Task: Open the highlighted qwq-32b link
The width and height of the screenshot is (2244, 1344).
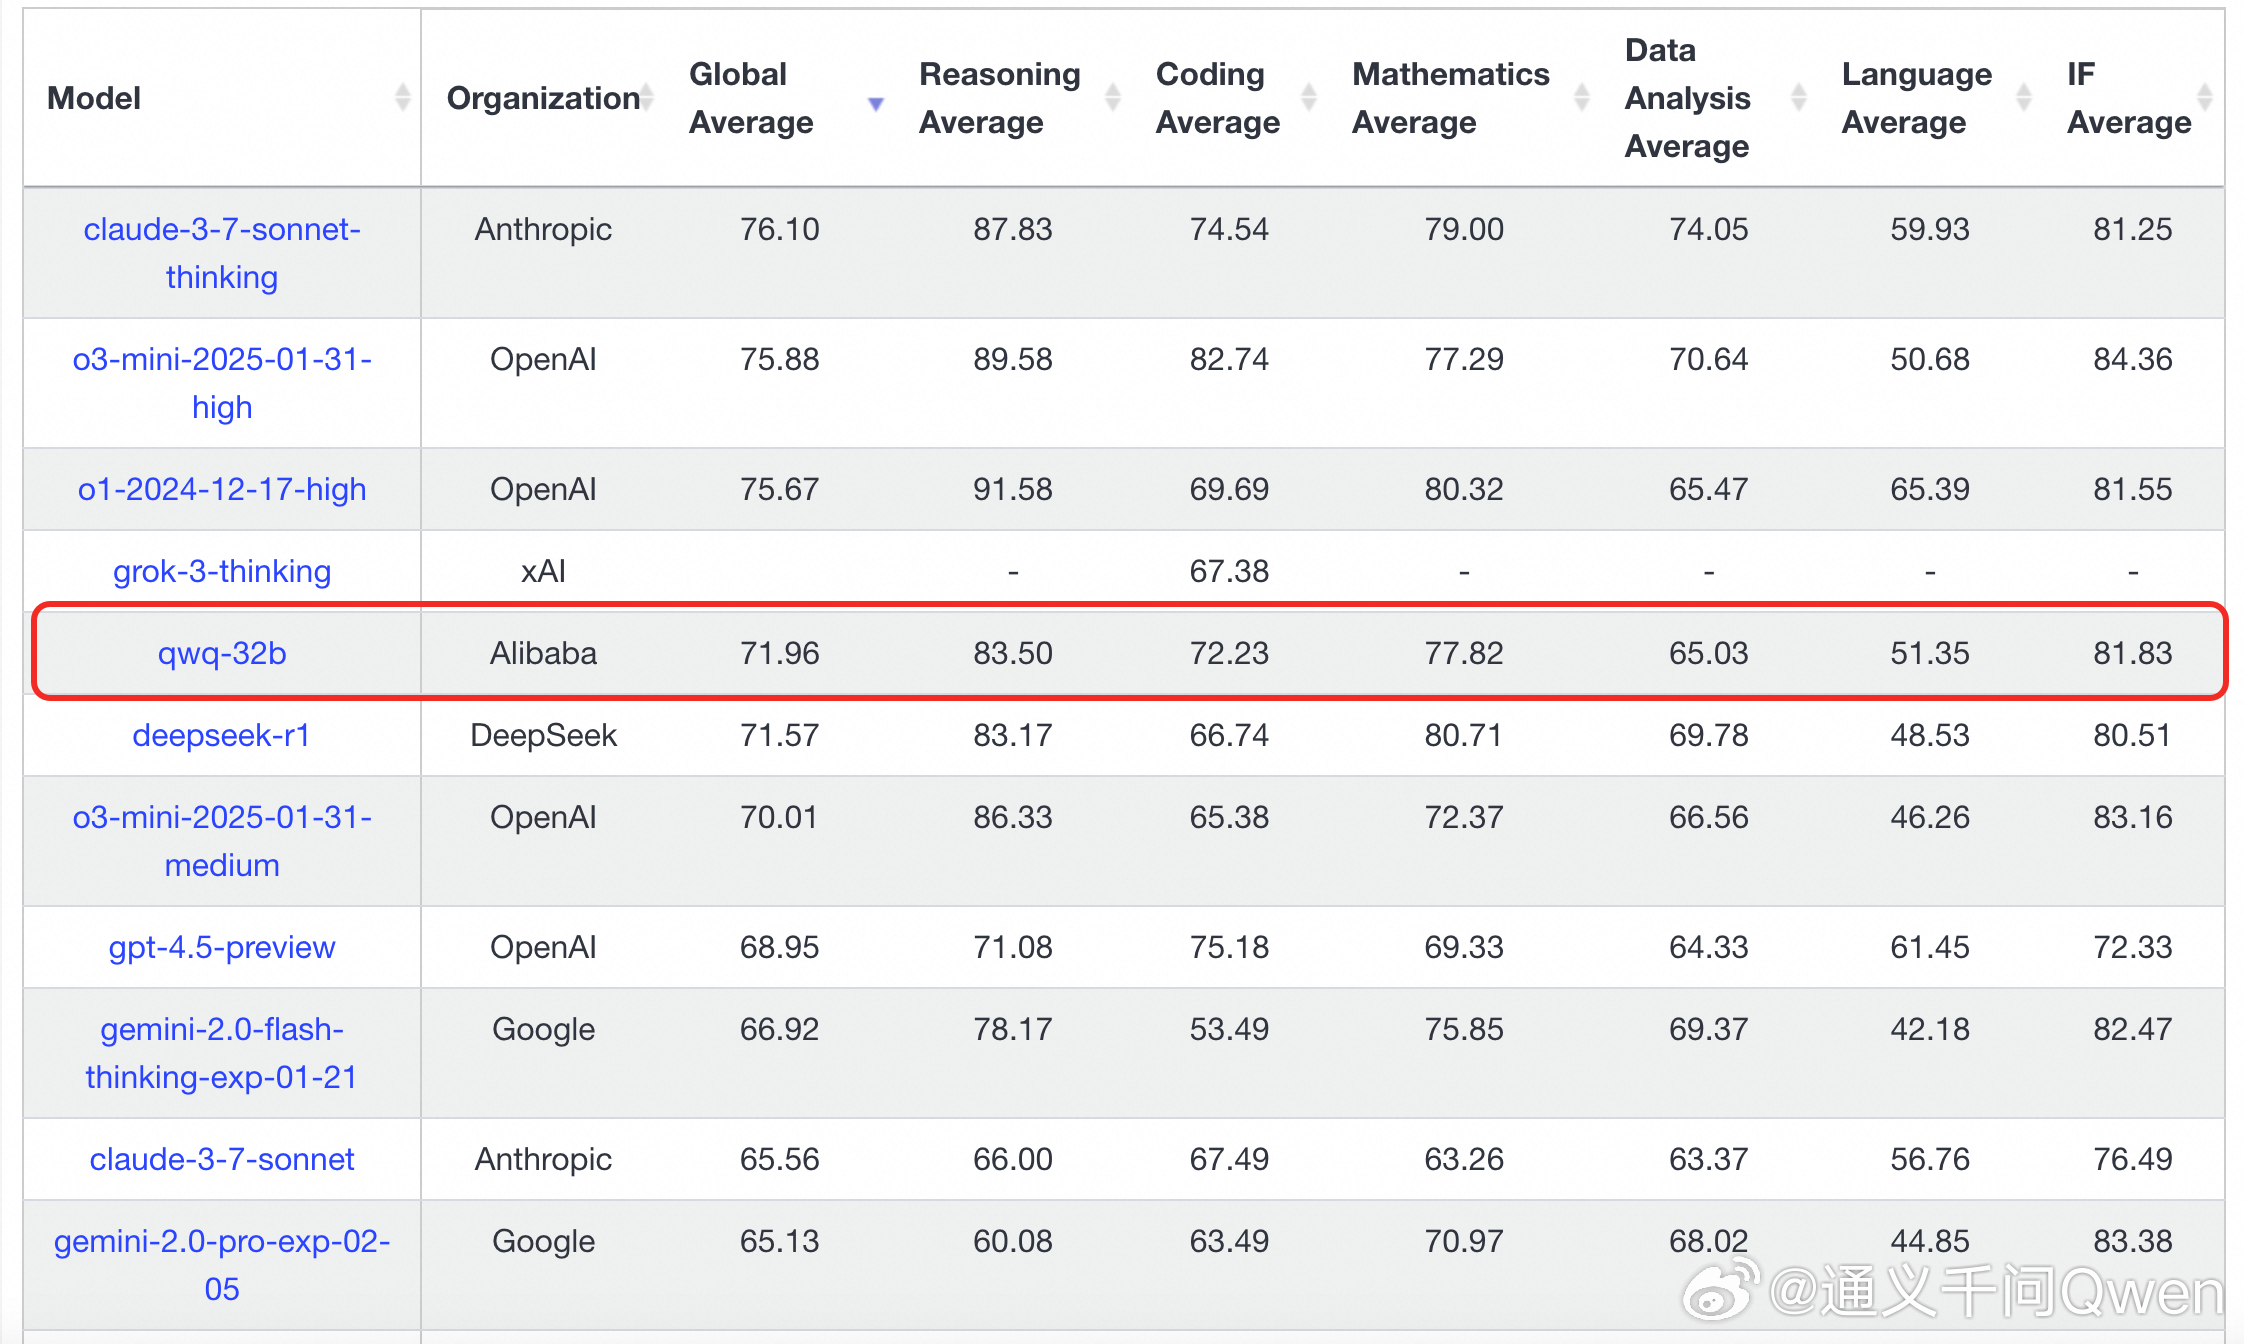Action: tap(222, 653)
